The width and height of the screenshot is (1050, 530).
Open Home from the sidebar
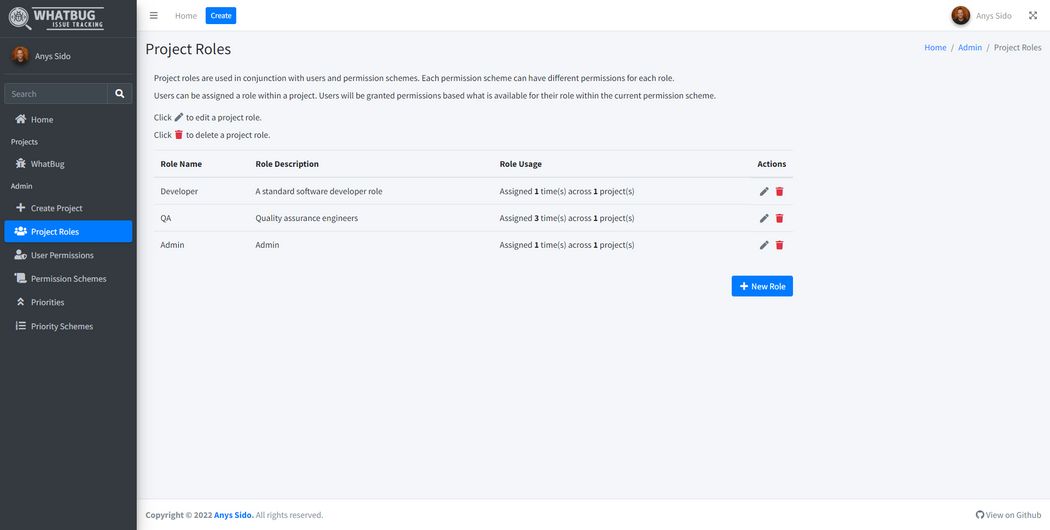pyautogui.click(x=42, y=120)
